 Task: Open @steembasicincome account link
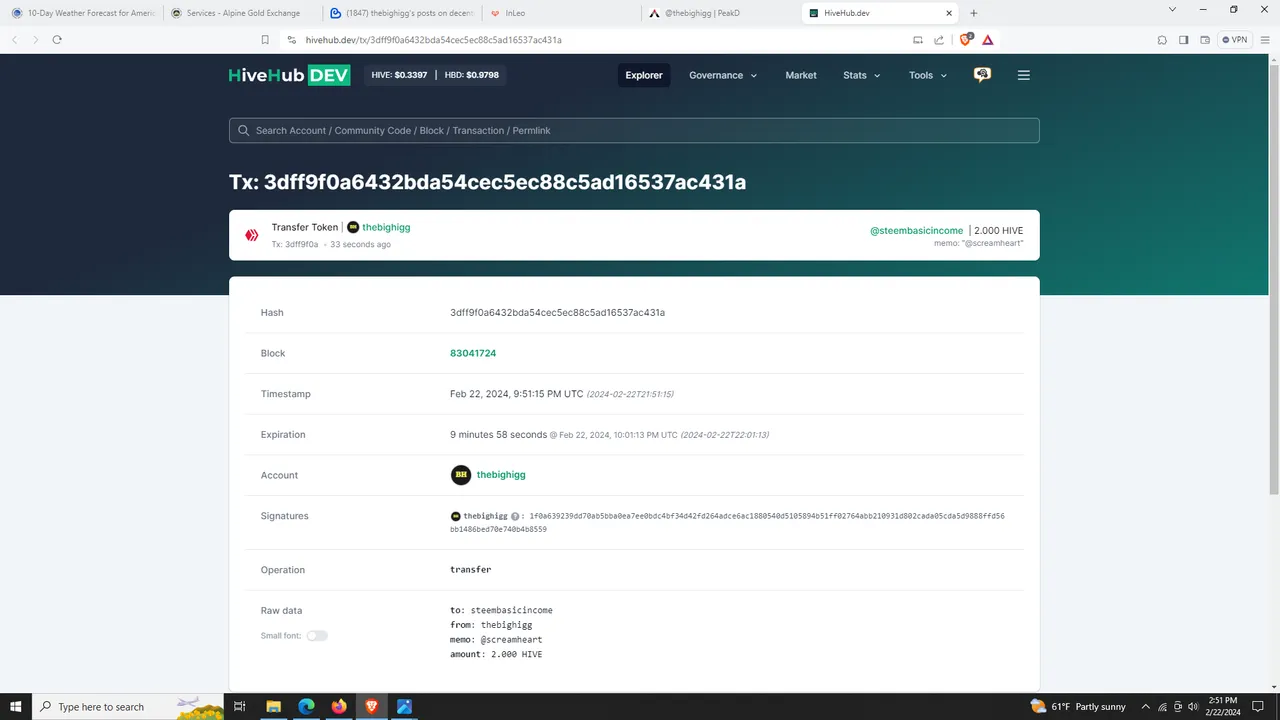(916, 230)
